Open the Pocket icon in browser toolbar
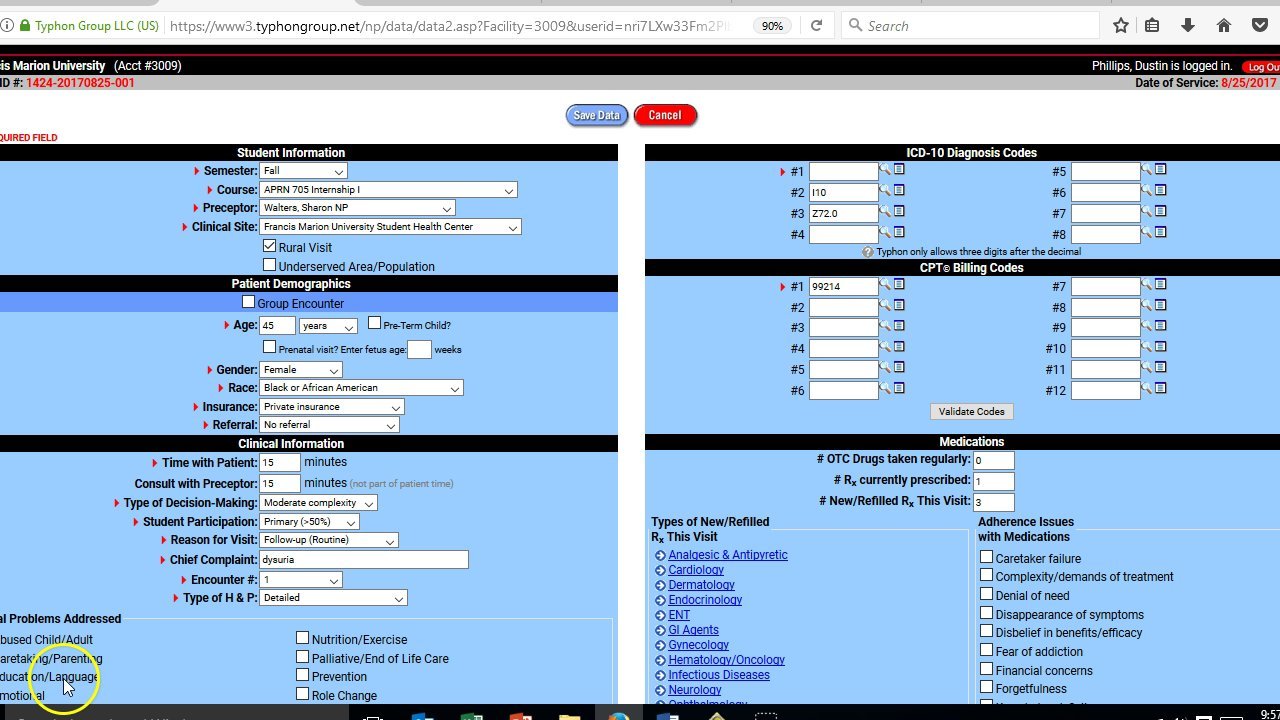The width and height of the screenshot is (1280, 720). [x=1259, y=25]
